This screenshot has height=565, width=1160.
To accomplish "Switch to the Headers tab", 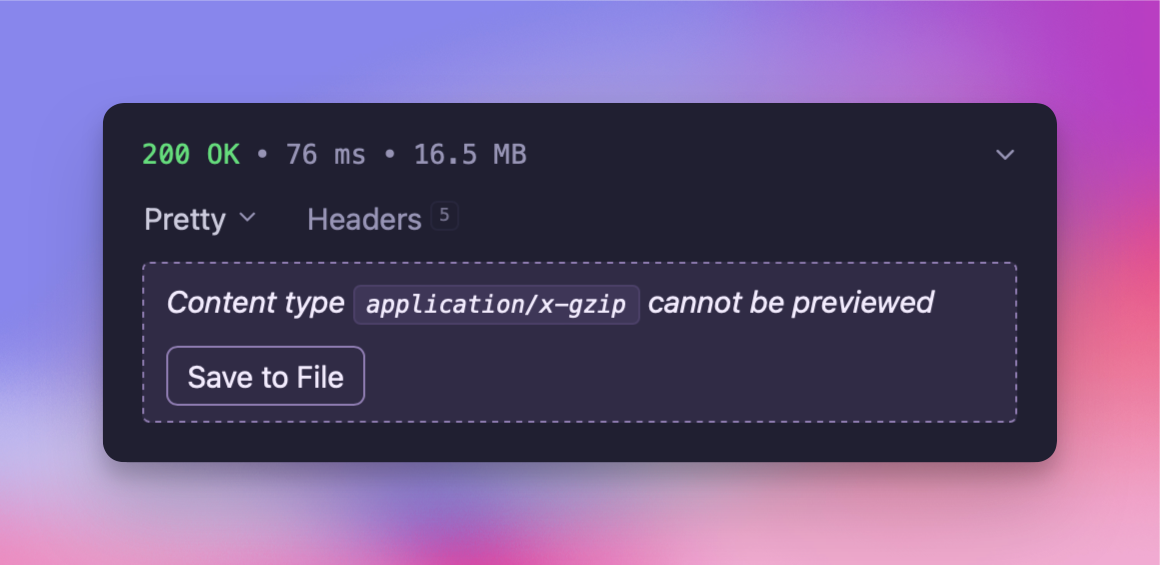I will click(364, 219).
